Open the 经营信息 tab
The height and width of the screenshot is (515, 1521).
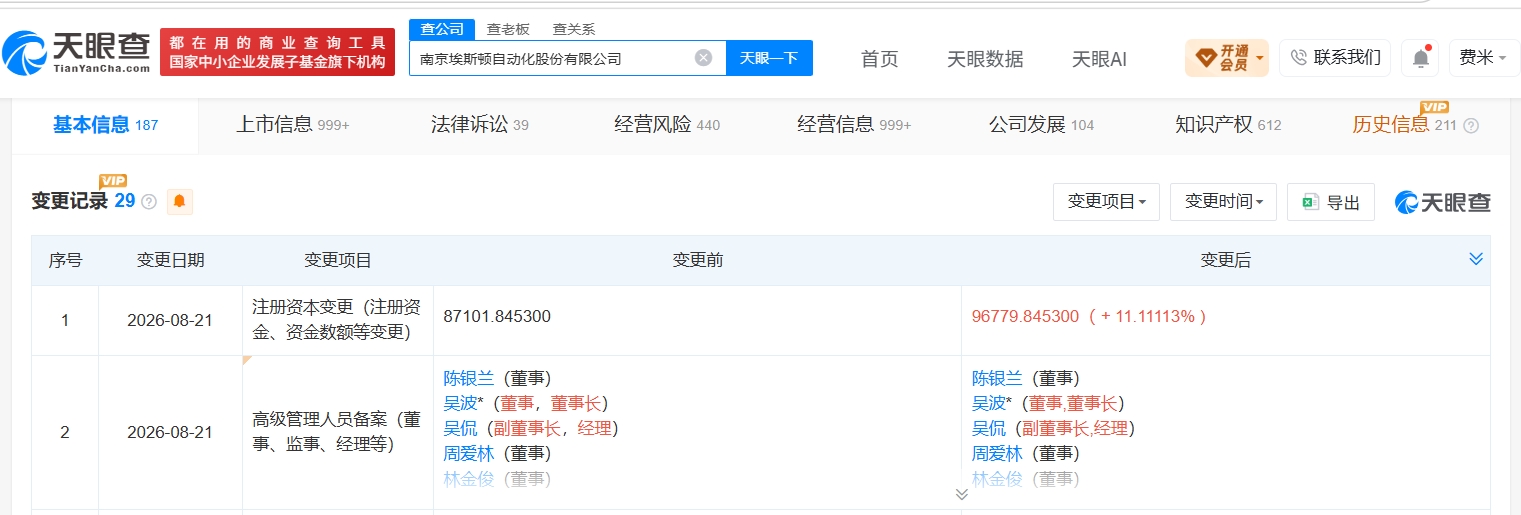[854, 125]
